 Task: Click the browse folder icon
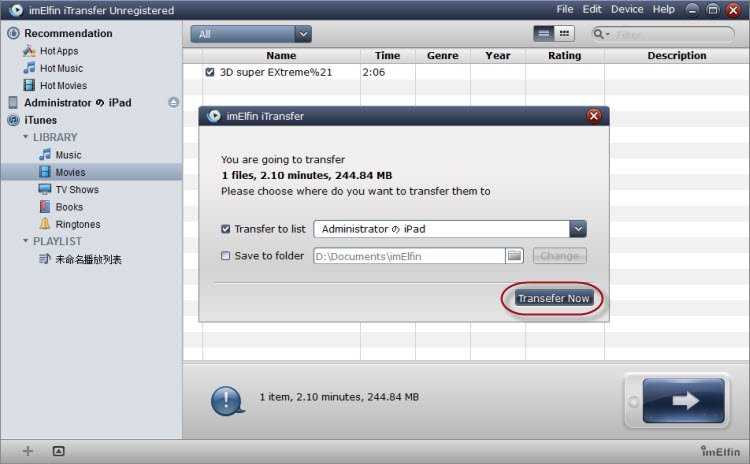pyautogui.click(x=514, y=256)
